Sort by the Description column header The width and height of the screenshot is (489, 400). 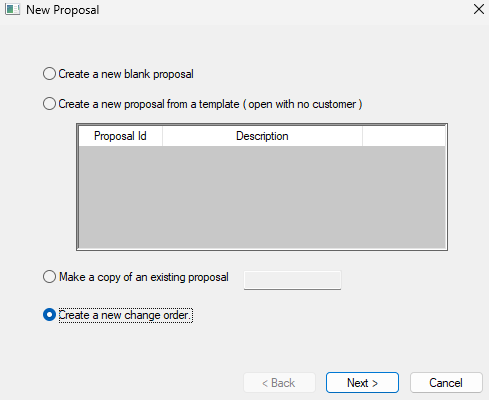tap(262, 136)
